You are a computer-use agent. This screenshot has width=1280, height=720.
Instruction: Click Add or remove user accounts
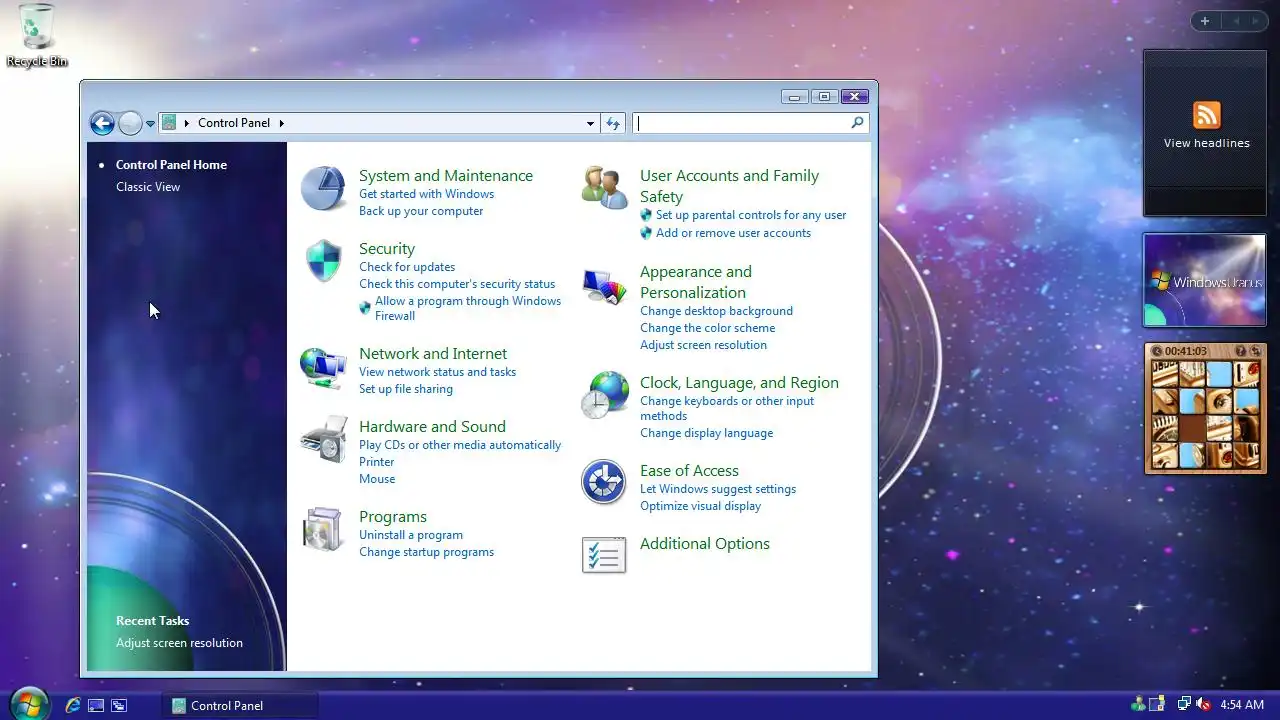pos(733,233)
